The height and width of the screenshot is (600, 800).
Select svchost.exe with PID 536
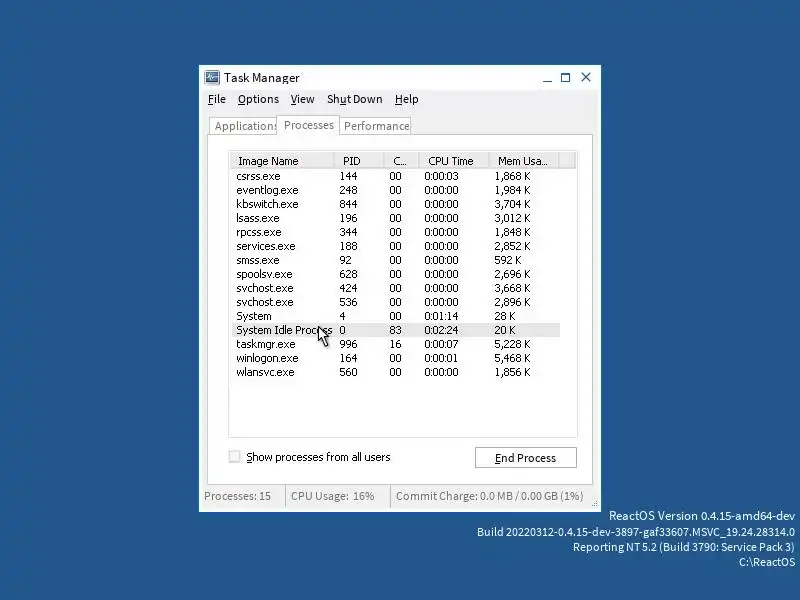point(395,302)
